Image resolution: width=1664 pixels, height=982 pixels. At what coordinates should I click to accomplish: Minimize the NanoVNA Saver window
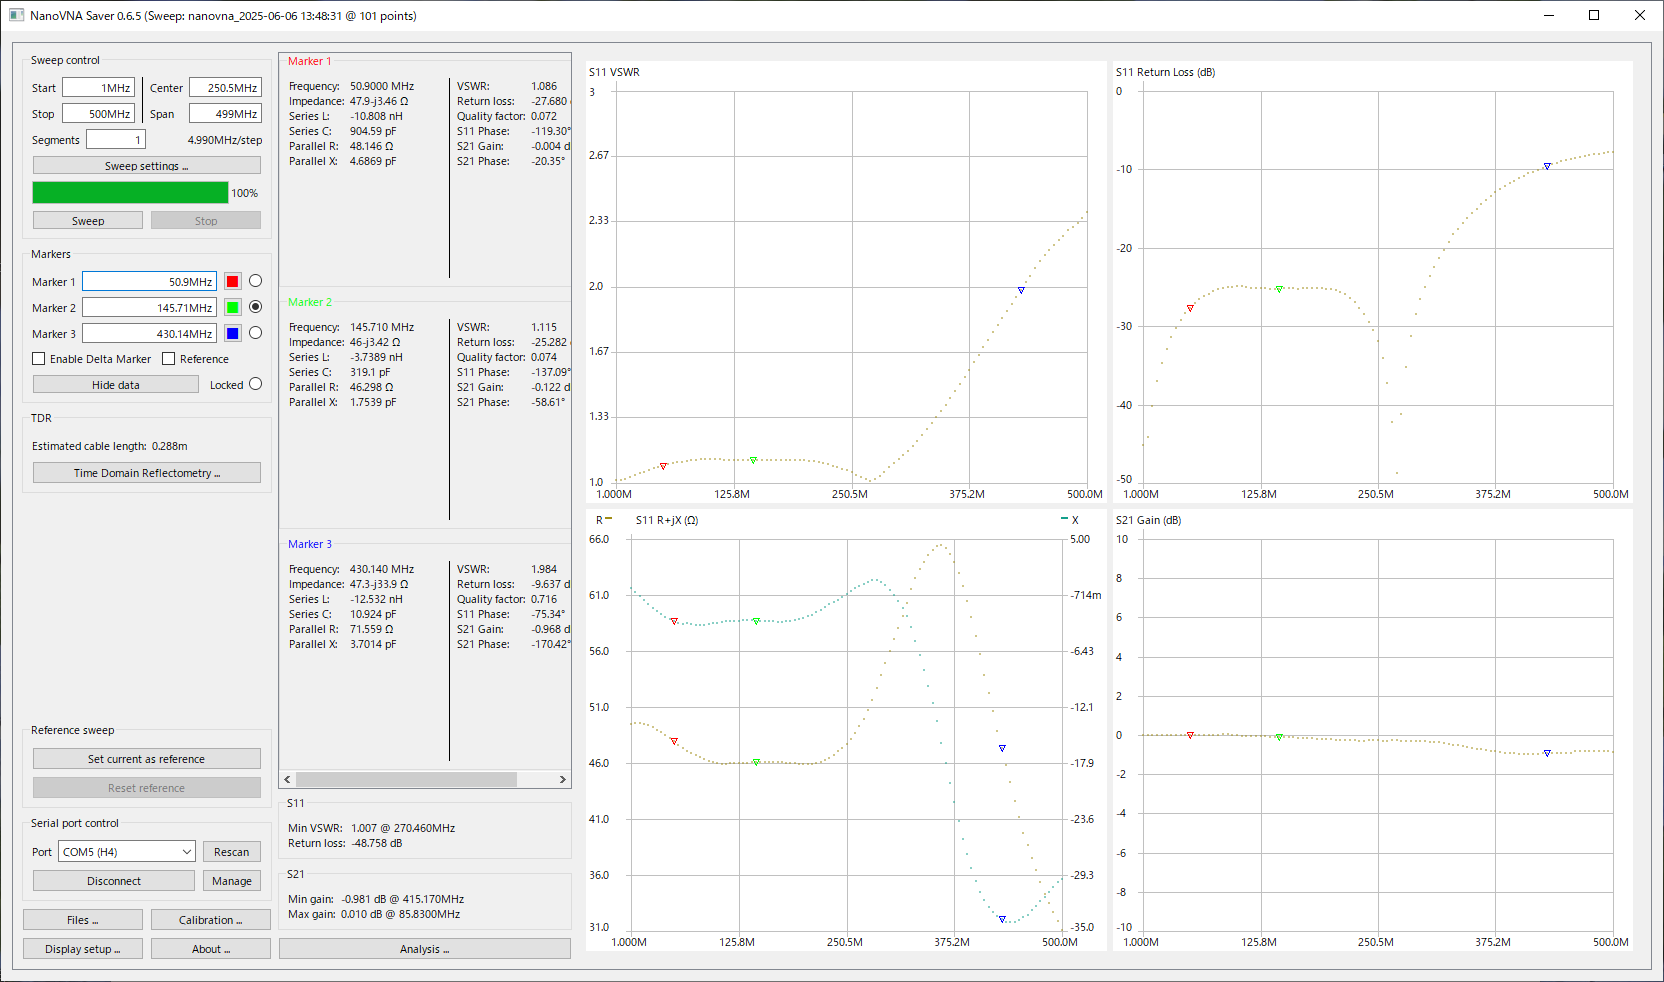(x=1549, y=15)
